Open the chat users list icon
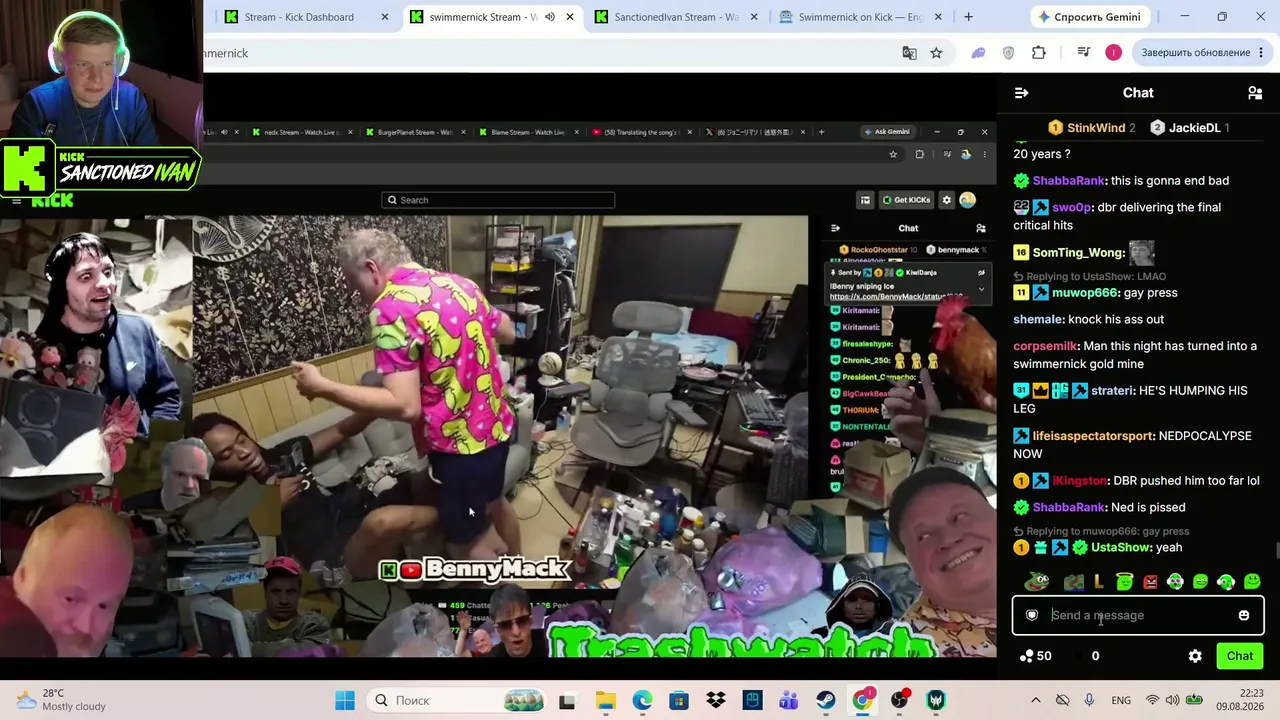Screen dimensions: 1280x720 coord(1255,93)
